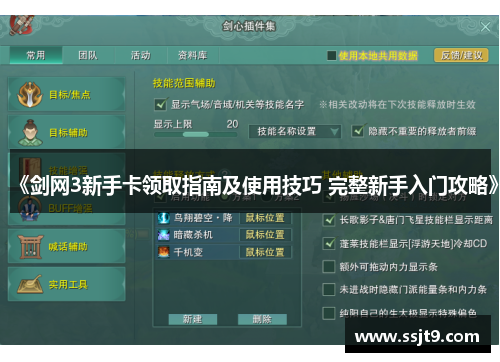Toggle 蓬莱技能栏显示[浮游天地]冷却CD checkbox
The height and width of the screenshot is (362, 500).
point(329,243)
